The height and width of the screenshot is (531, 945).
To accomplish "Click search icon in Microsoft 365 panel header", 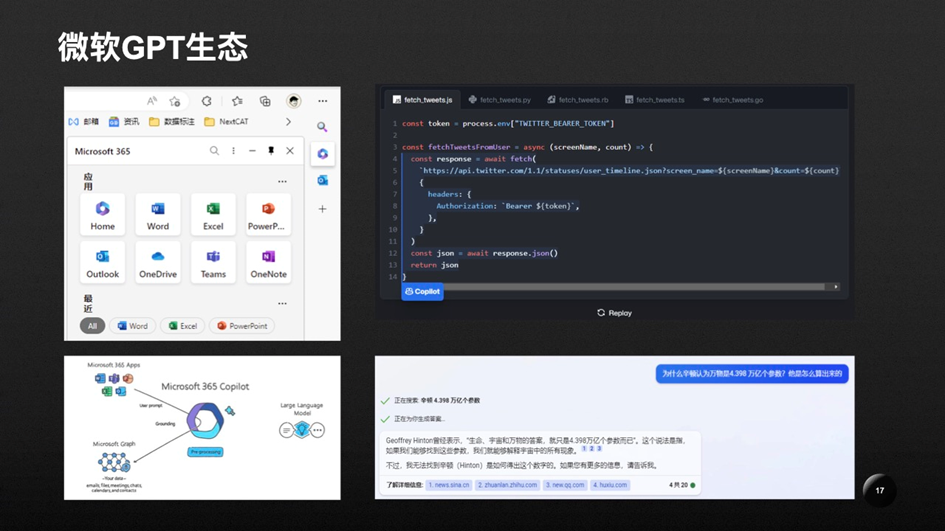I will point(214,151).
